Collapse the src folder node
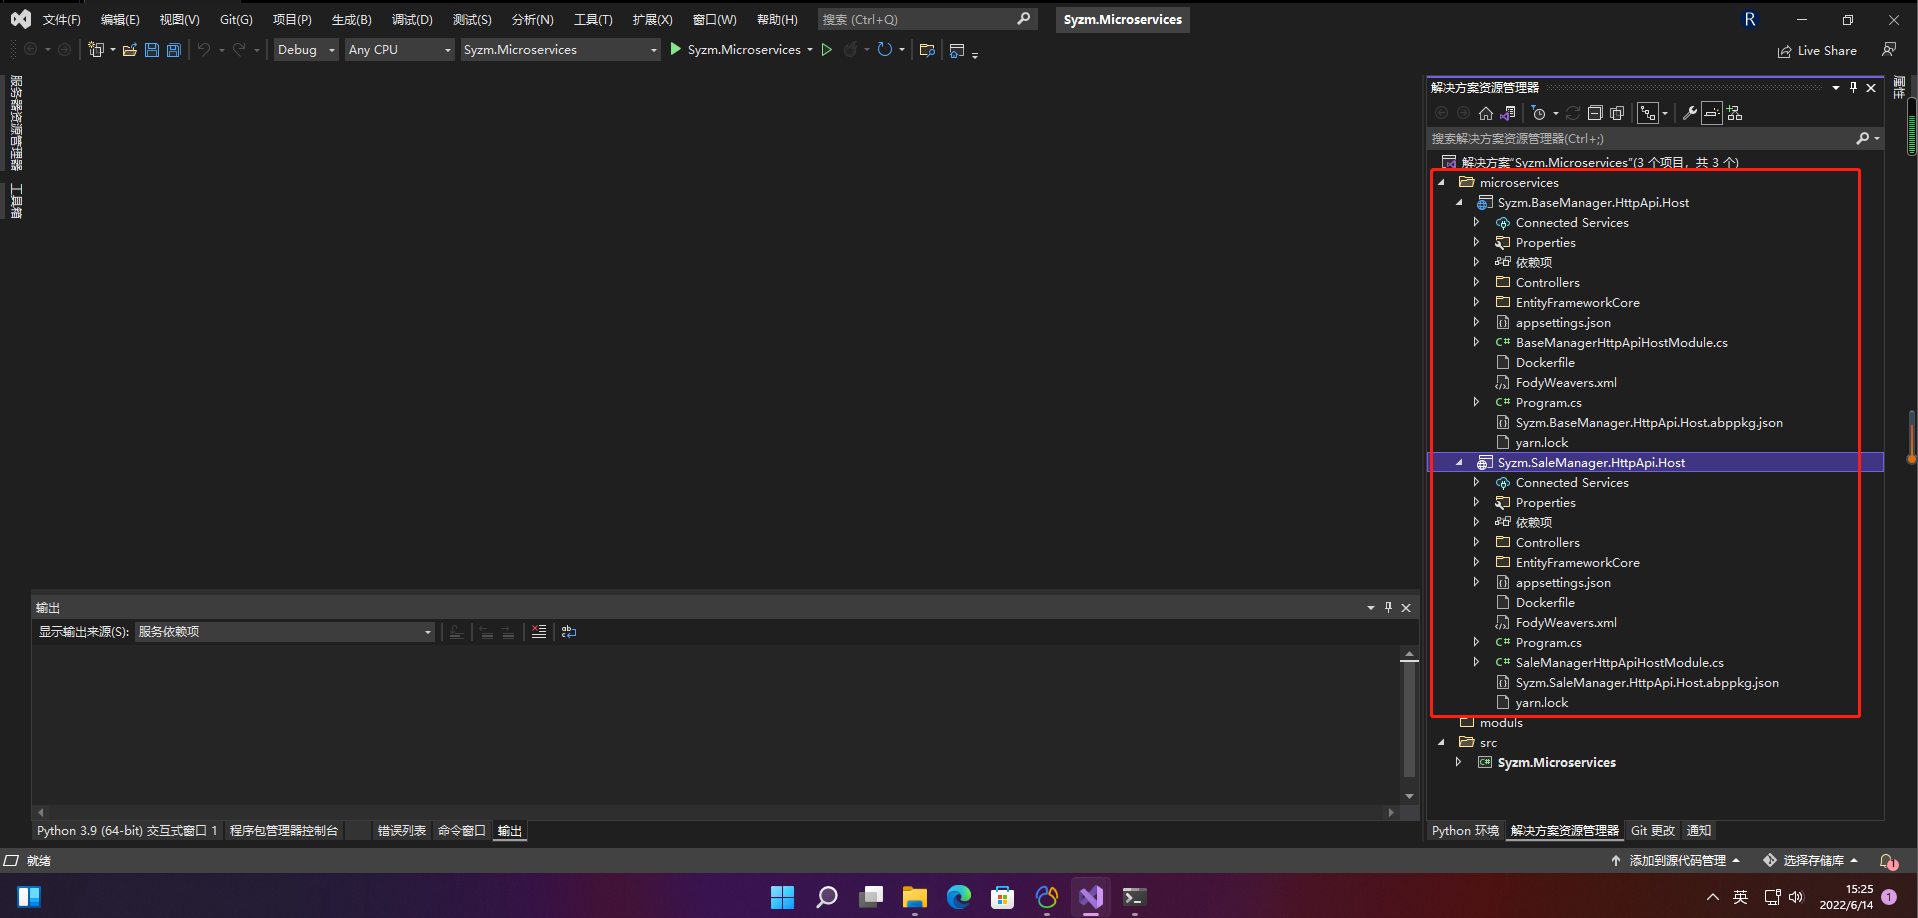This screenshot has height=918, width=1918. click(x=1441, y=743)
